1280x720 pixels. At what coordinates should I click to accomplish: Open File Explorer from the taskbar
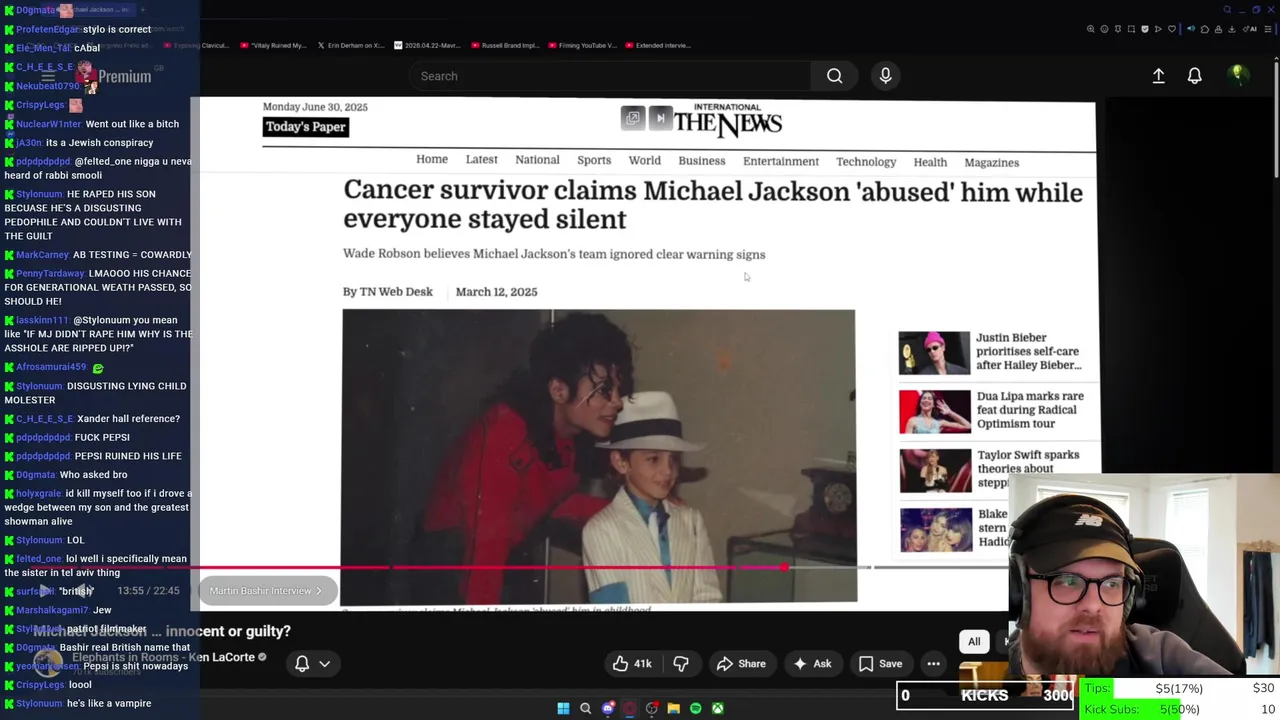point(673,708)
